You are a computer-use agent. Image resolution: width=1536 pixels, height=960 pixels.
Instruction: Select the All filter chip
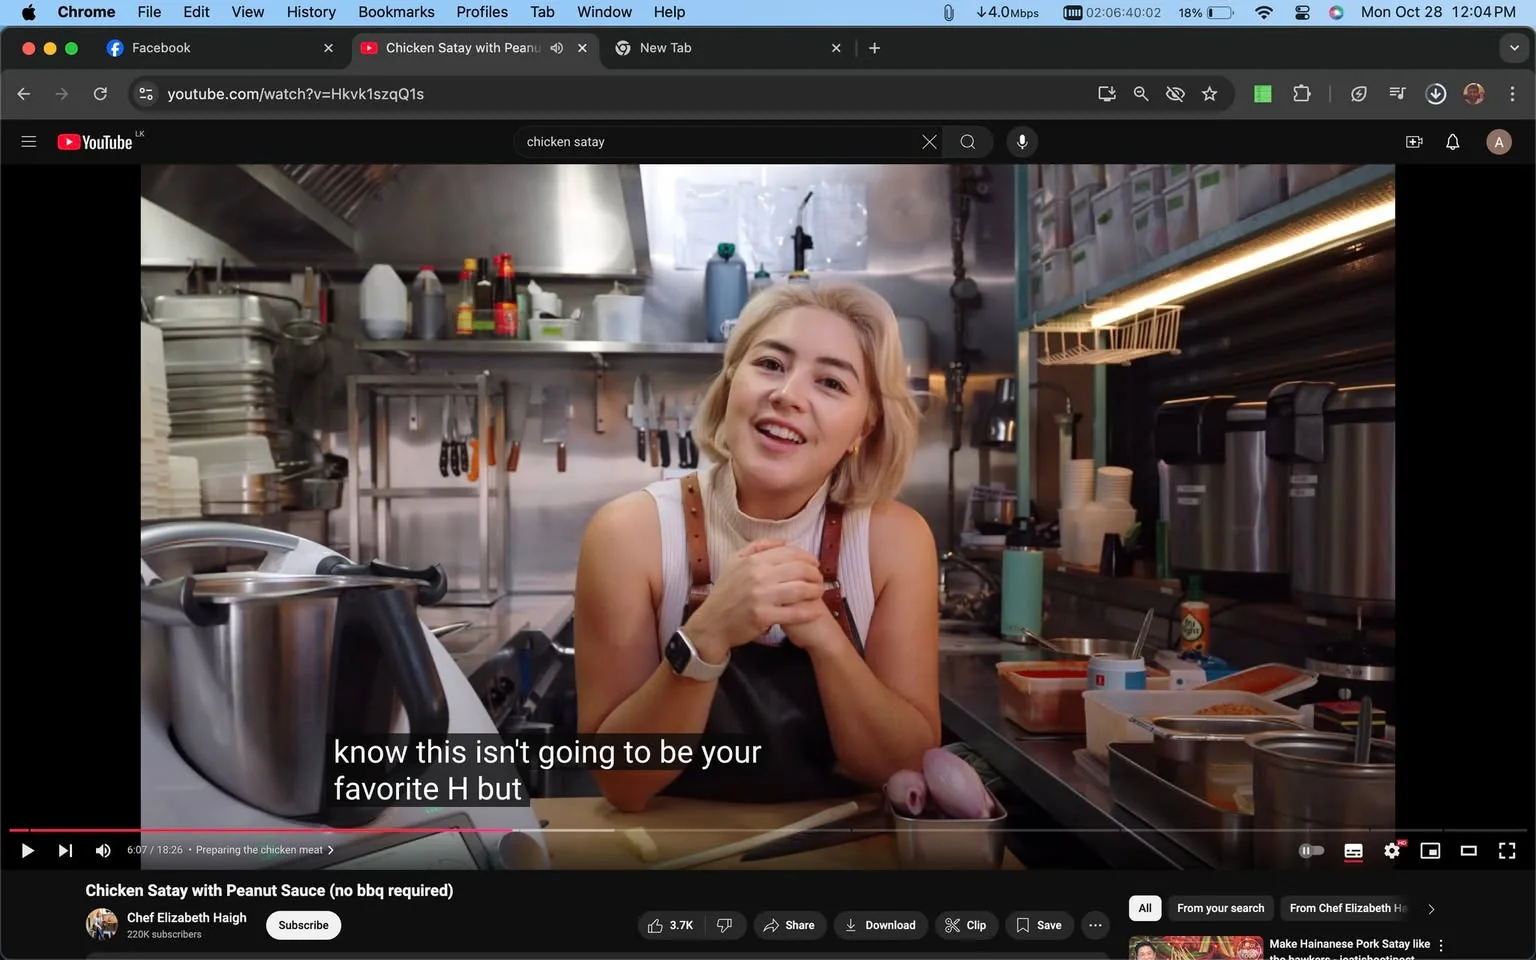click(1145, 908)
